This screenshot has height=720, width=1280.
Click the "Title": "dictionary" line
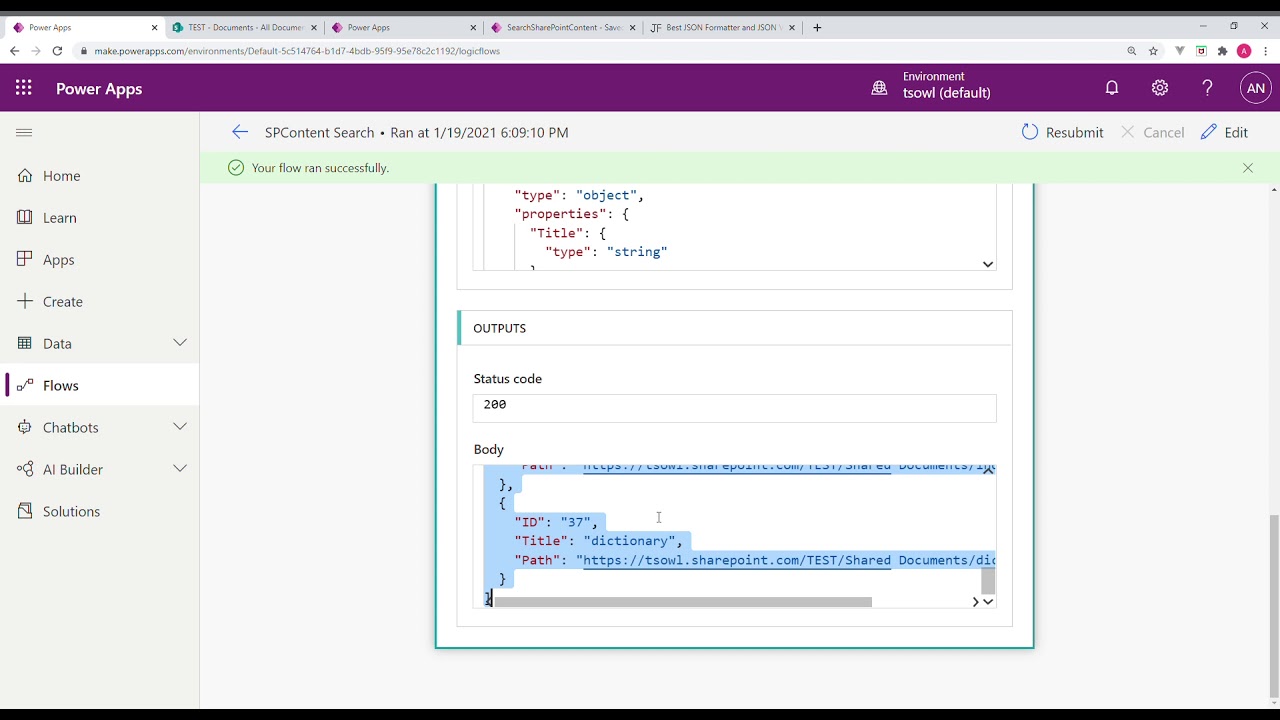point(598,541)
